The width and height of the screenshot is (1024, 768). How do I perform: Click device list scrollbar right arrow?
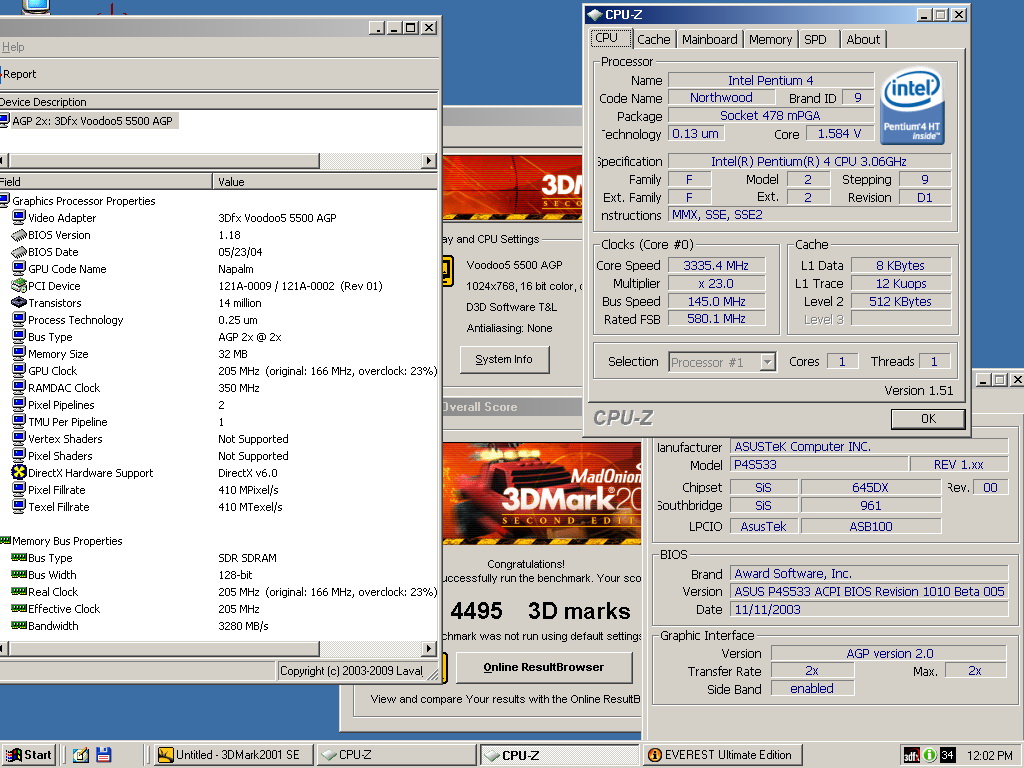click(x=428, y=161)
